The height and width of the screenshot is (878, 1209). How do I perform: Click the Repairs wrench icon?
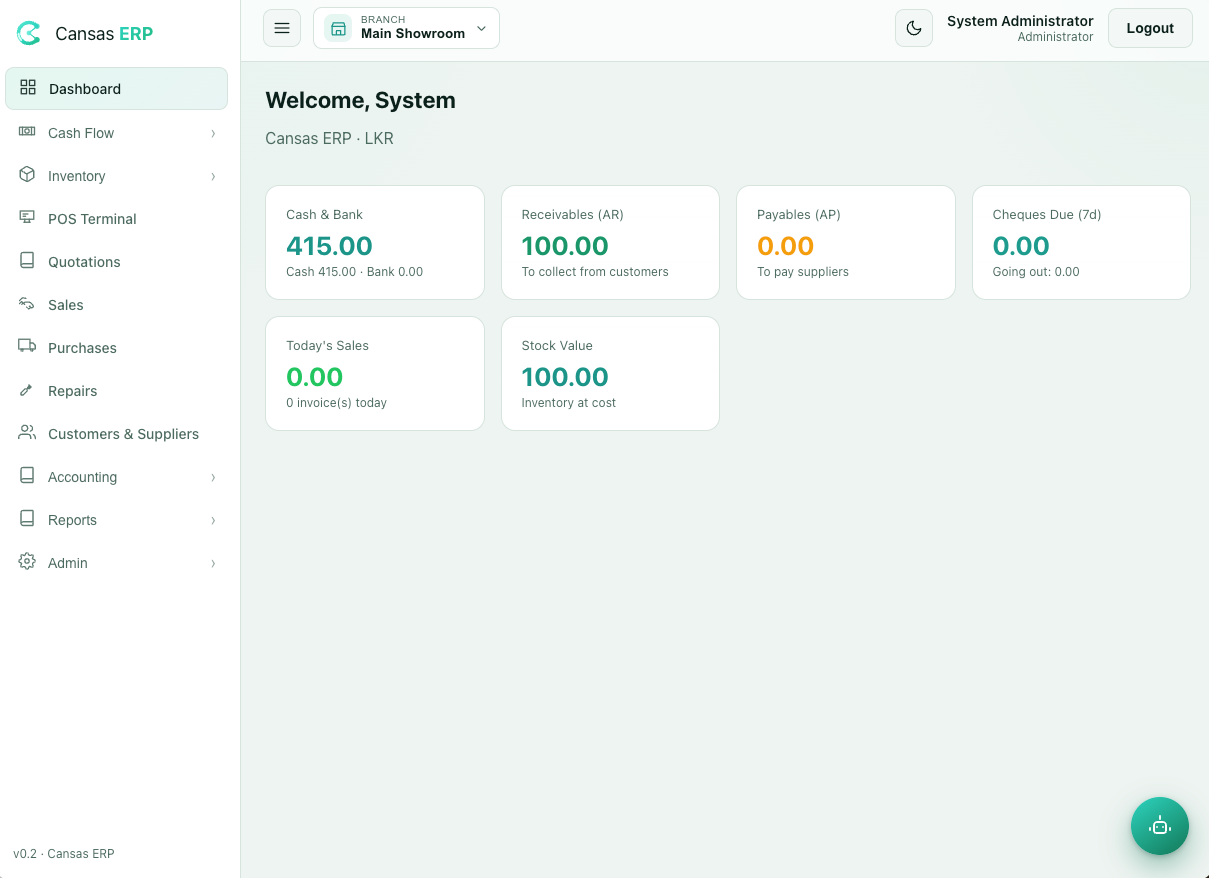click(x=27, y=390)
